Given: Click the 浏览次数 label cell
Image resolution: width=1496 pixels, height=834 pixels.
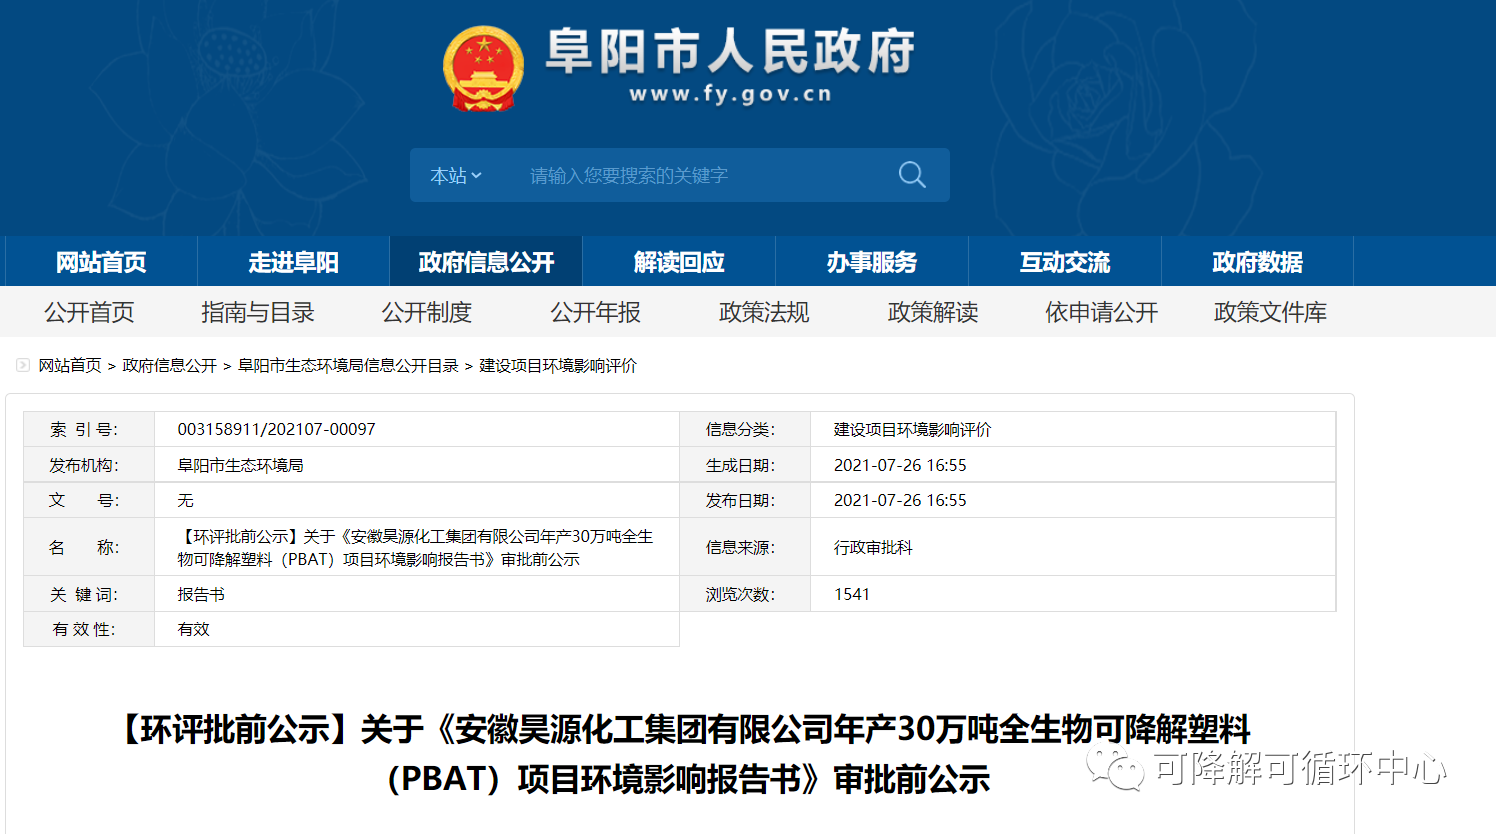Looking at the screenshot, I should click(x=745, y=594).
